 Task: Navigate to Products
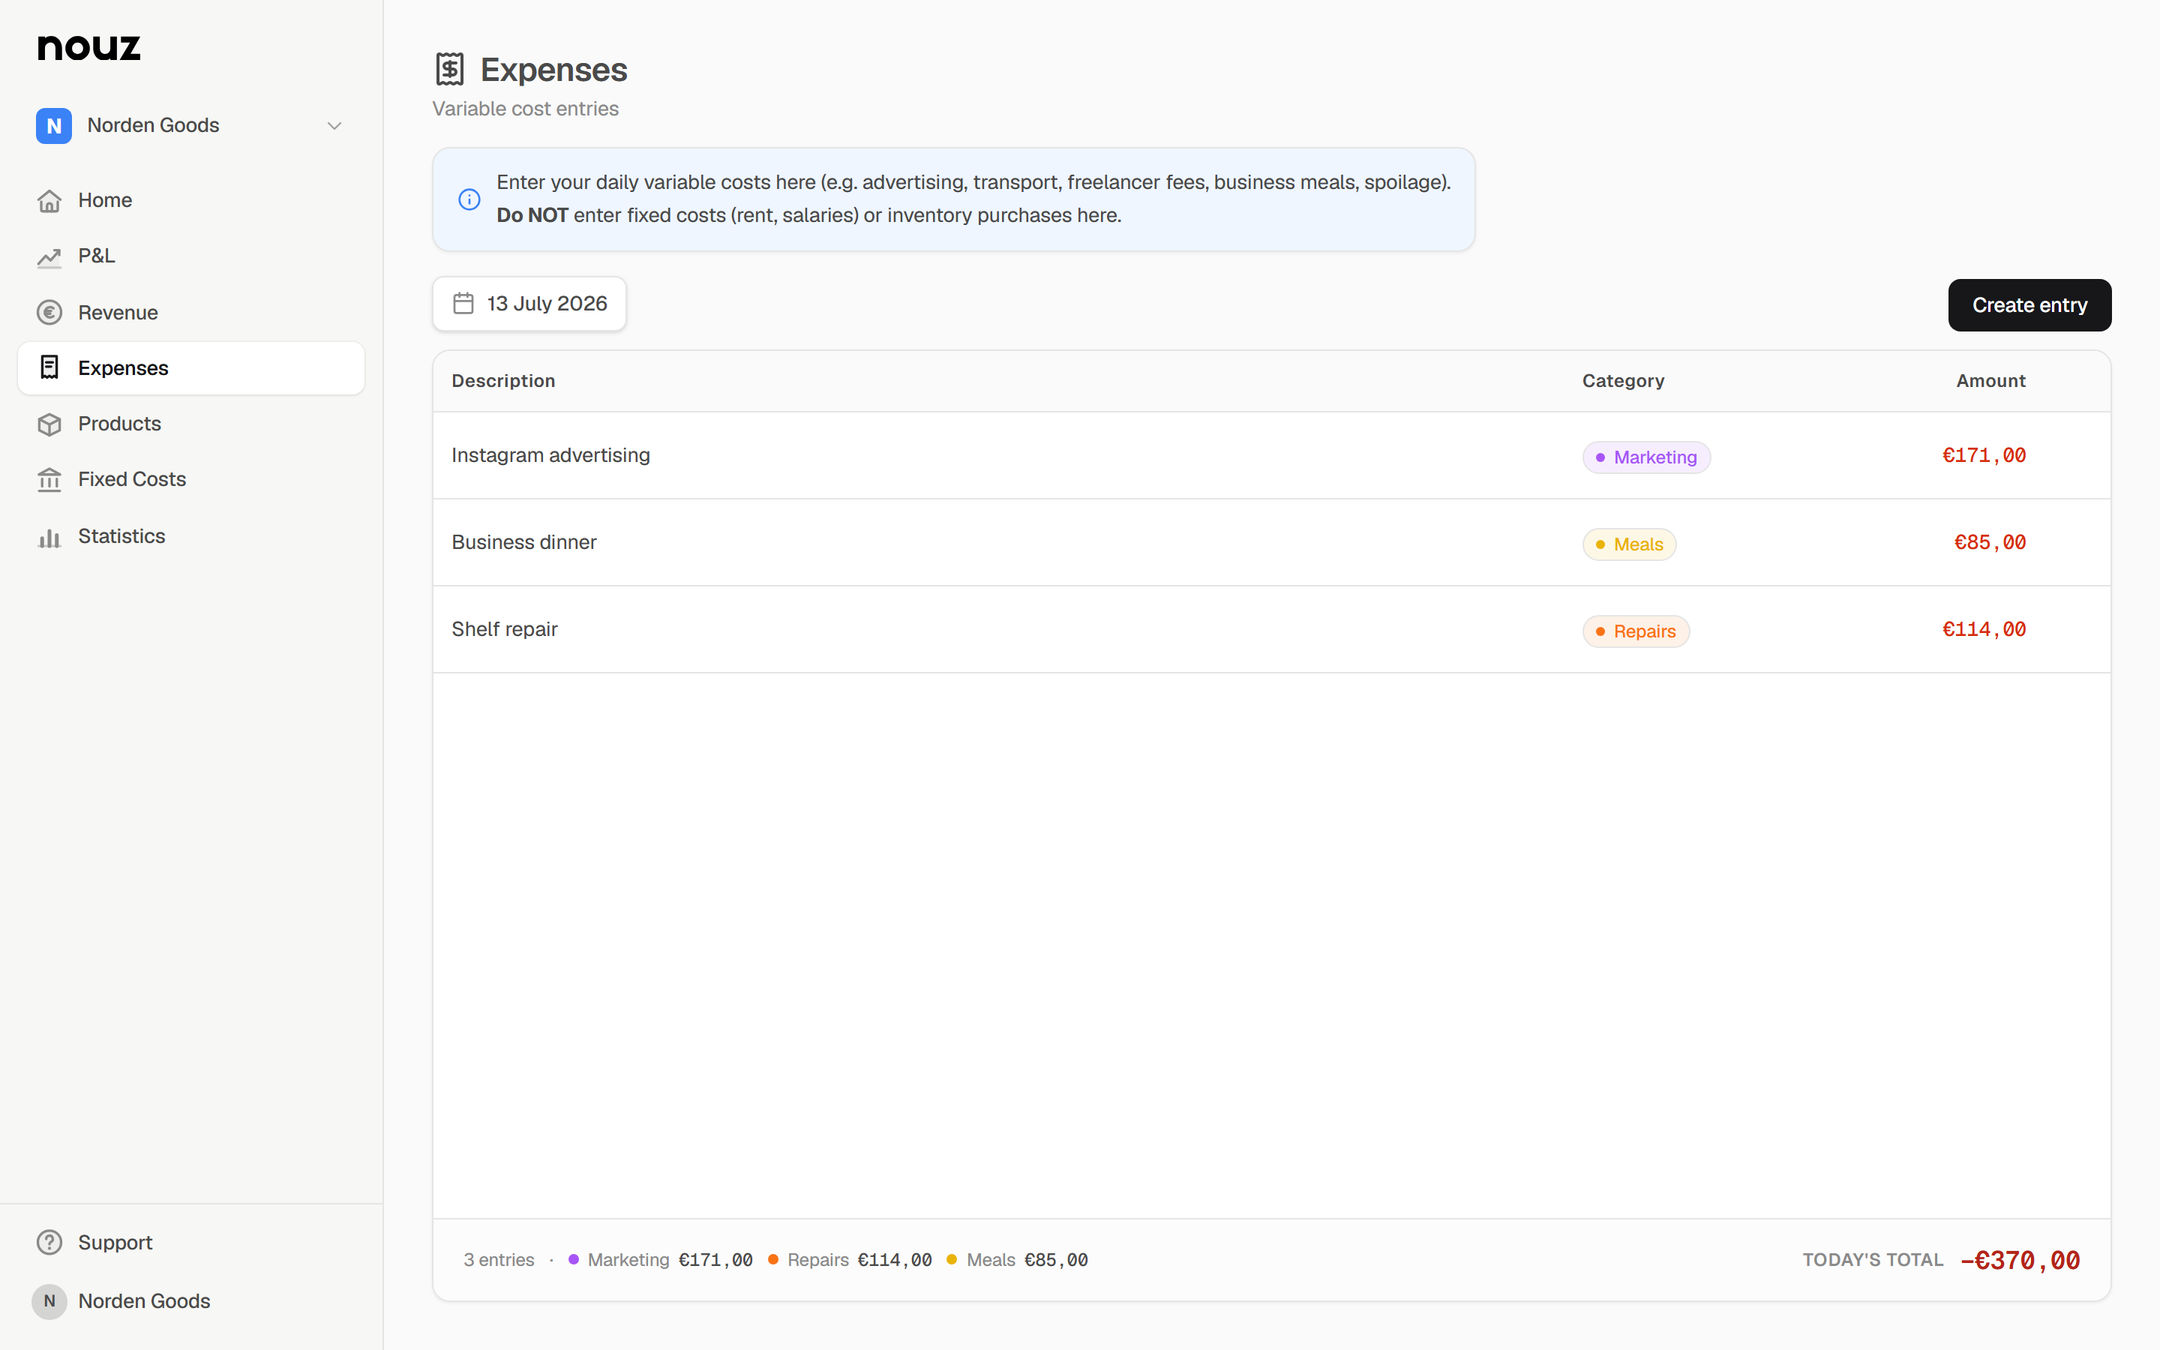(x=191, y=424)
